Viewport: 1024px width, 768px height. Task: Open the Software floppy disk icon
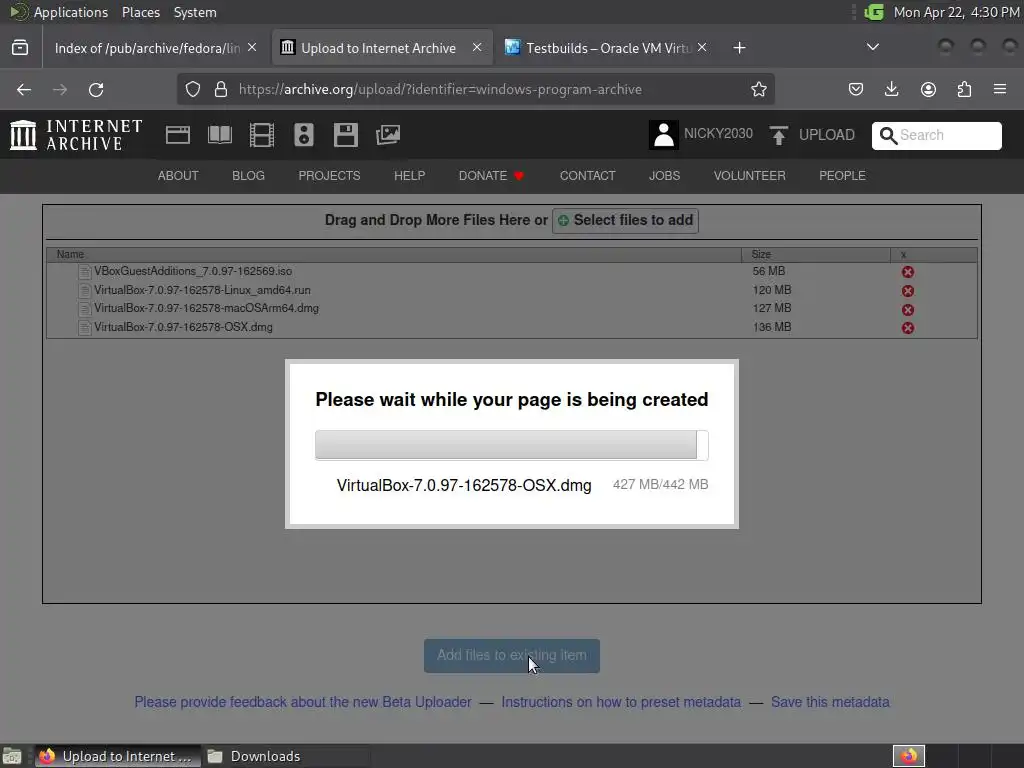pyautogui.click(x=345, y=135)
